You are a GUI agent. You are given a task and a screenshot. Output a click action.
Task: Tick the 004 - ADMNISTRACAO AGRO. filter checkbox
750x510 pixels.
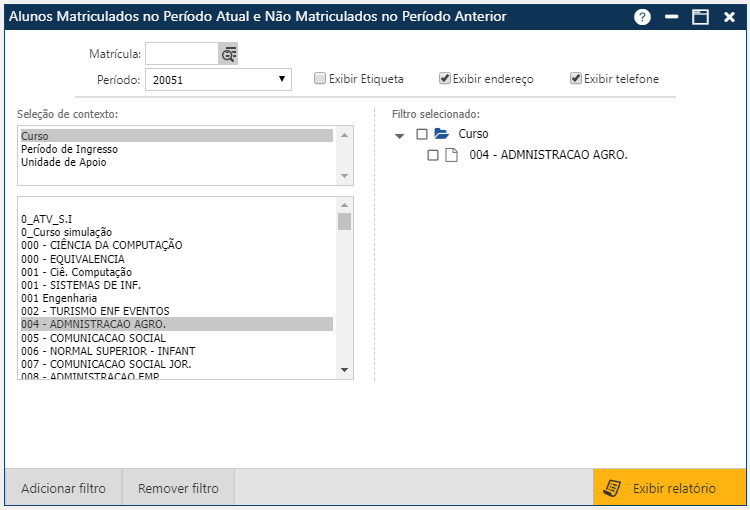pyautogui.click(x=433, y=155)
